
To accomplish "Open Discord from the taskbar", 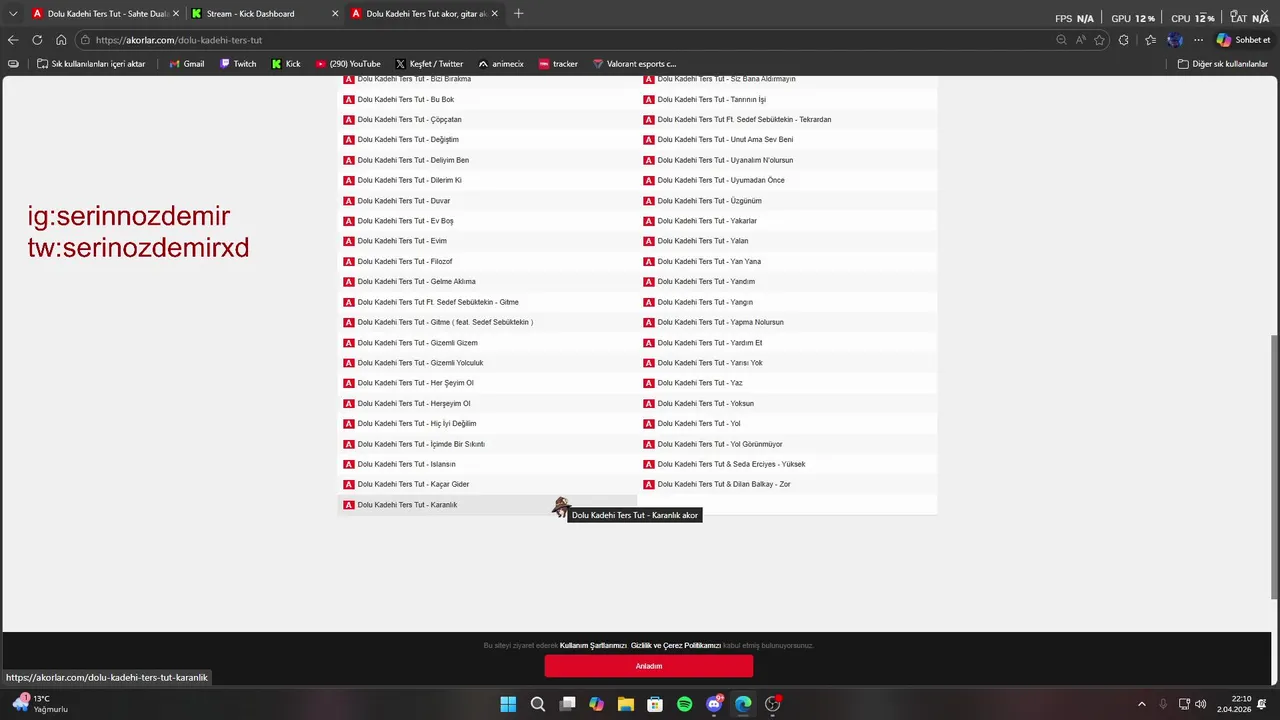I will pyautogui.click(x=714, y=704).
